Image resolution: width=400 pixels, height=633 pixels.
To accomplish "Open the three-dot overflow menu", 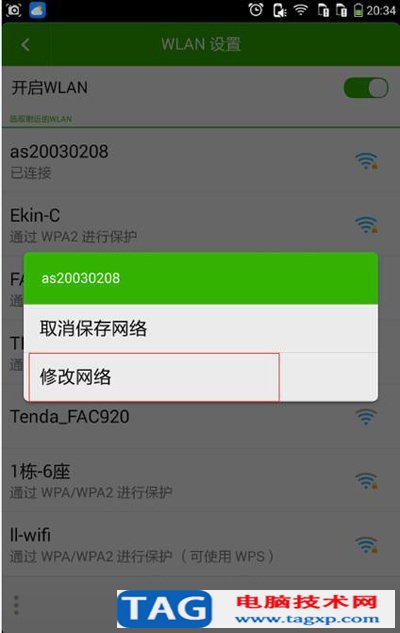I will (x=16, y=605).
